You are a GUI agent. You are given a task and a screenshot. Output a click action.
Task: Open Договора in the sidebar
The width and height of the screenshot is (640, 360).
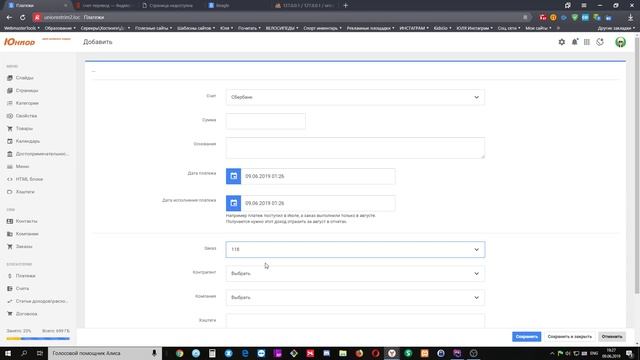(x=26, y=314)
